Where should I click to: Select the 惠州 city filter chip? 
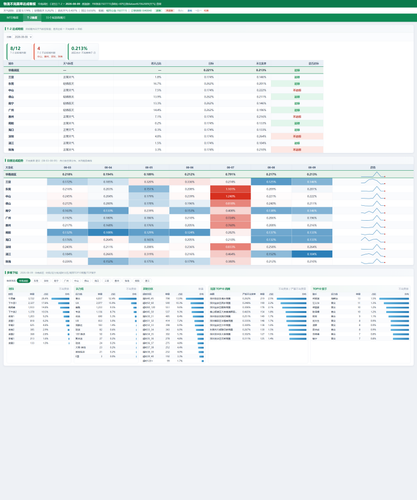(117, 281)
